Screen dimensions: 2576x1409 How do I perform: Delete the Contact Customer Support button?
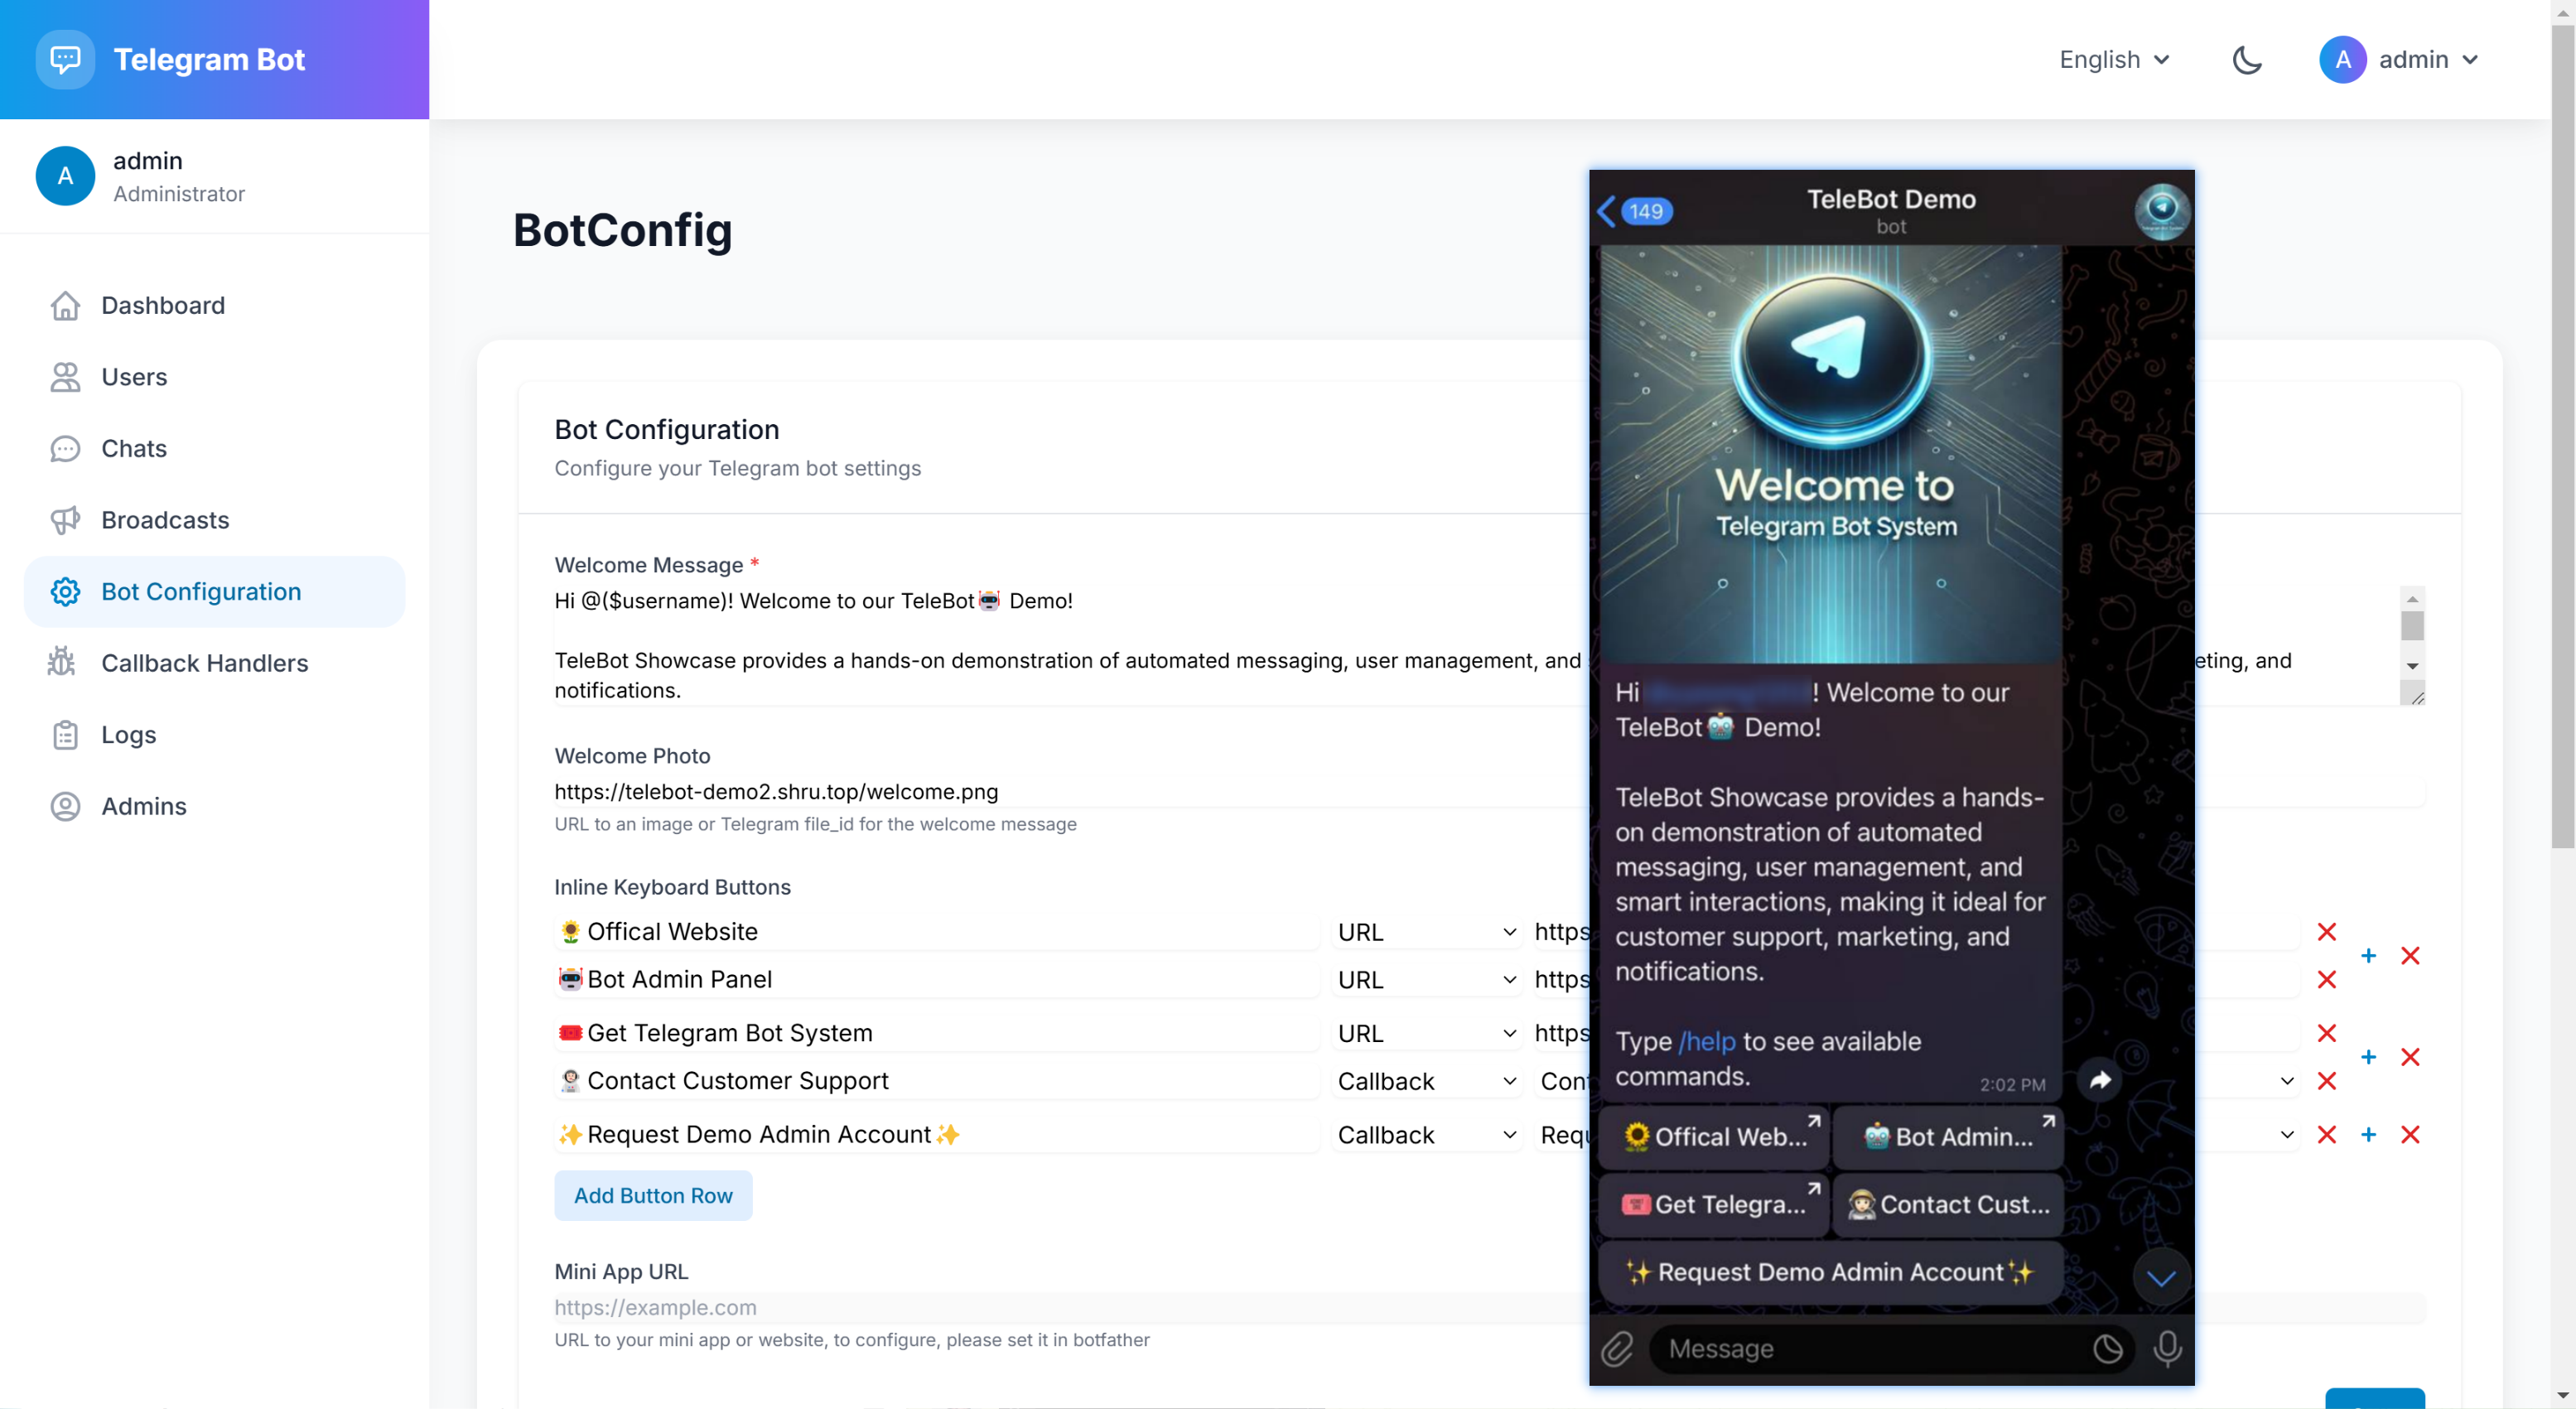pos(2326,1080)
